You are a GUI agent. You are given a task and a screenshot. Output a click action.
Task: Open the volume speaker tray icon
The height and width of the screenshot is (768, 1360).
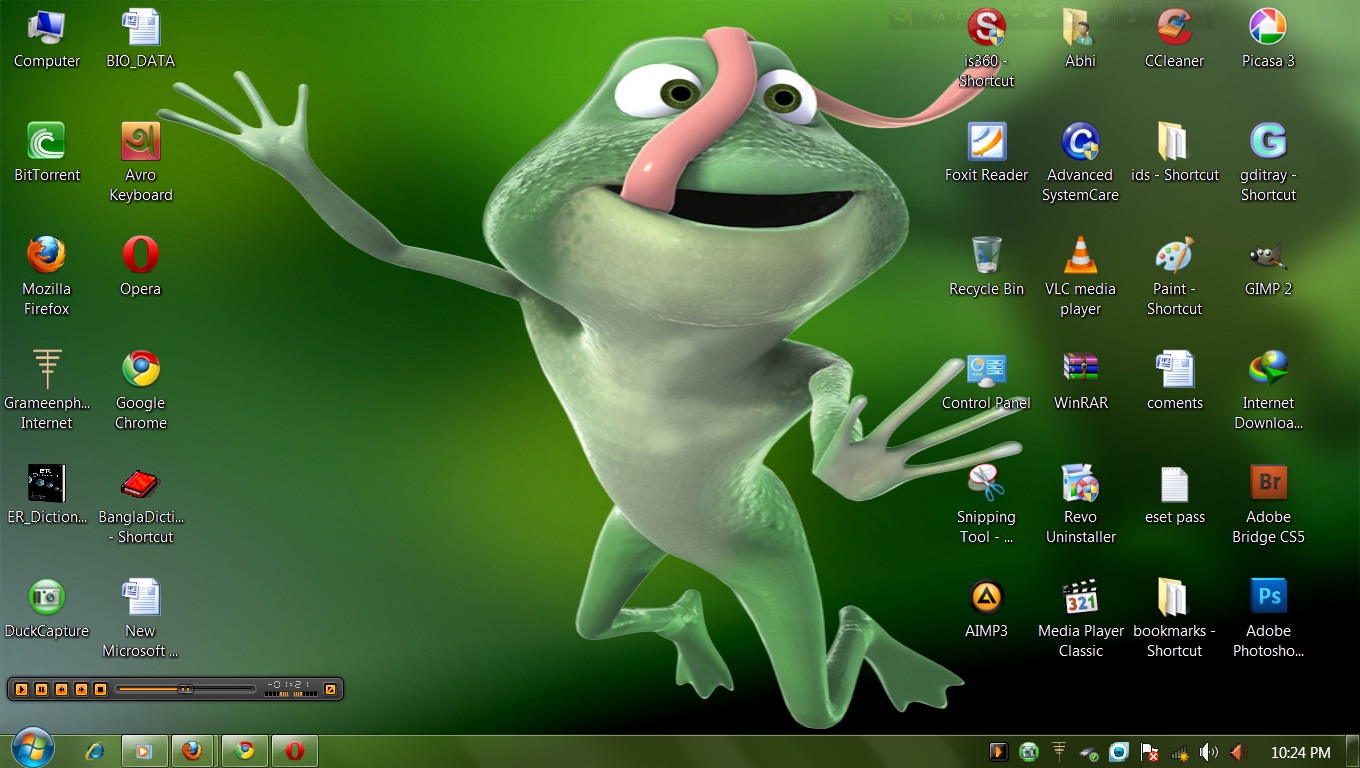point(1209,752)
